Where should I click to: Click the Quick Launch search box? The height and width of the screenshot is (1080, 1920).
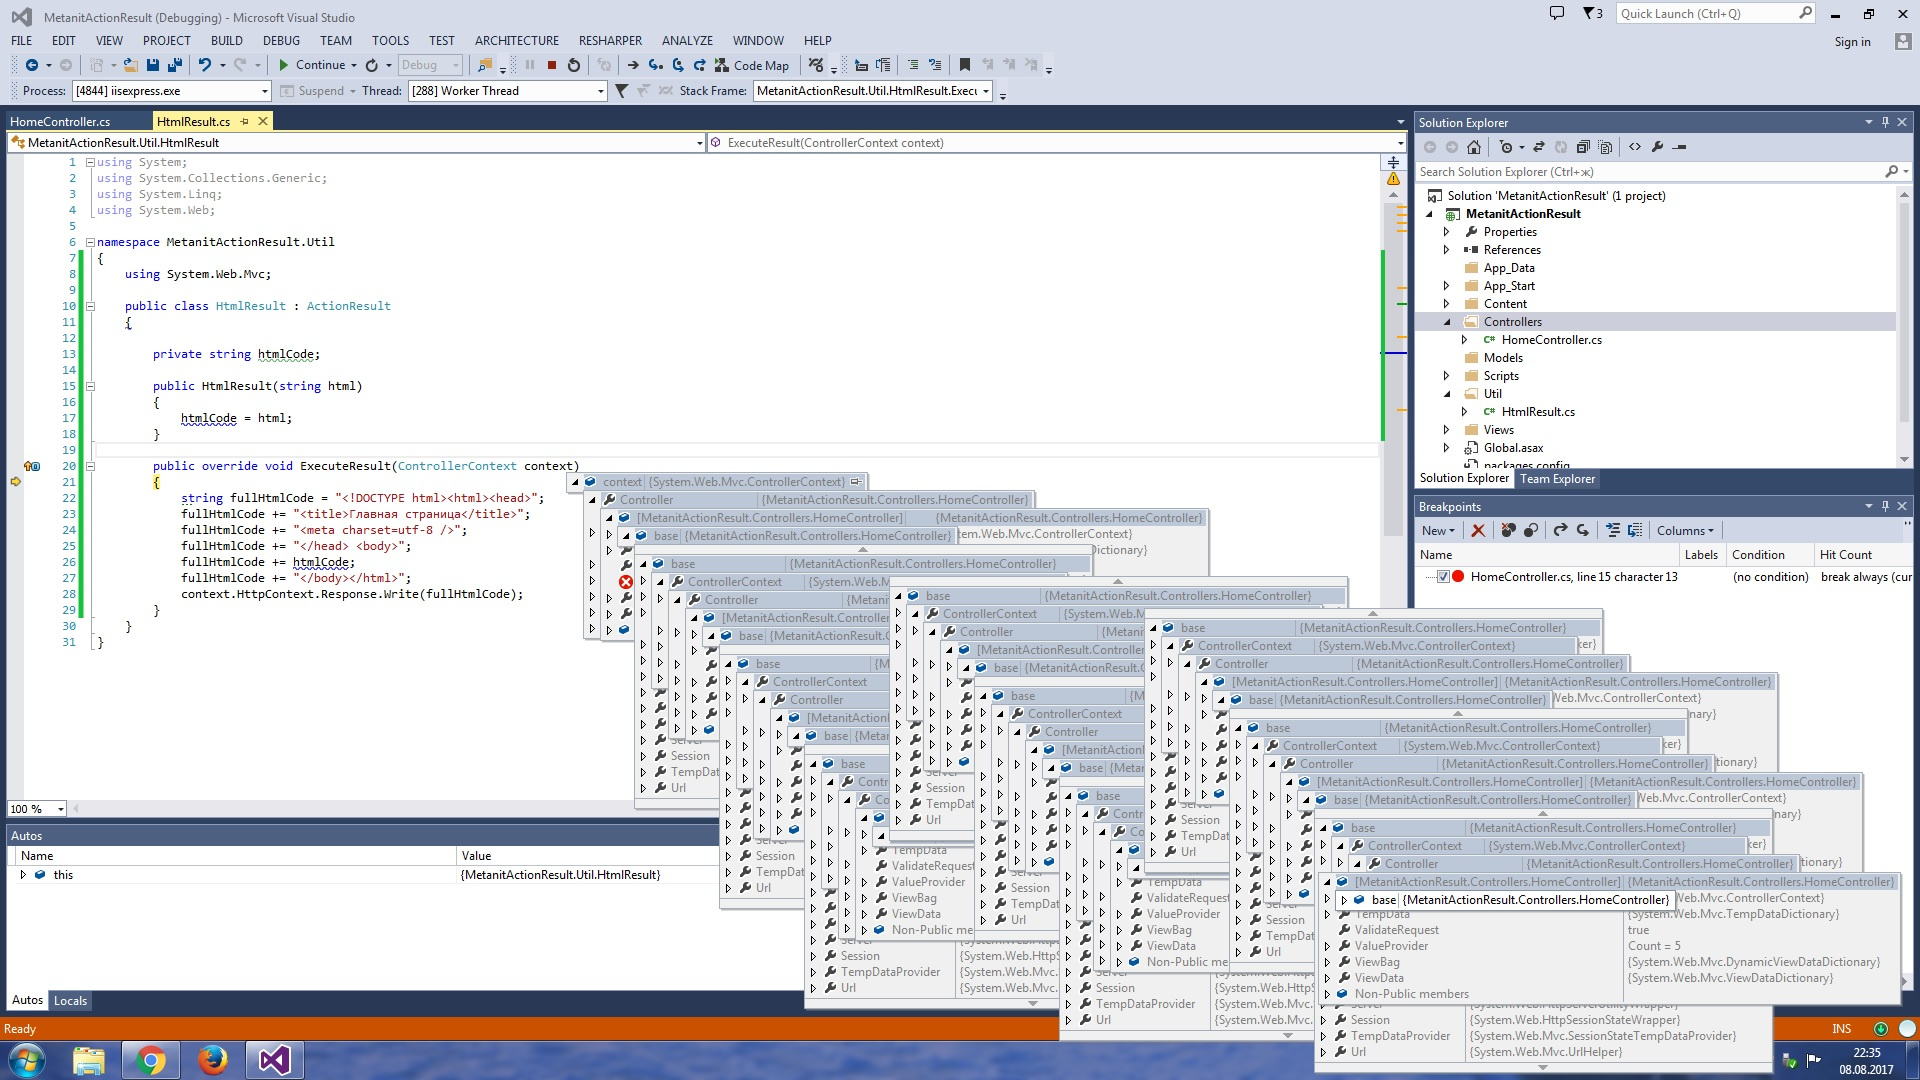(x=1716, y=14)
